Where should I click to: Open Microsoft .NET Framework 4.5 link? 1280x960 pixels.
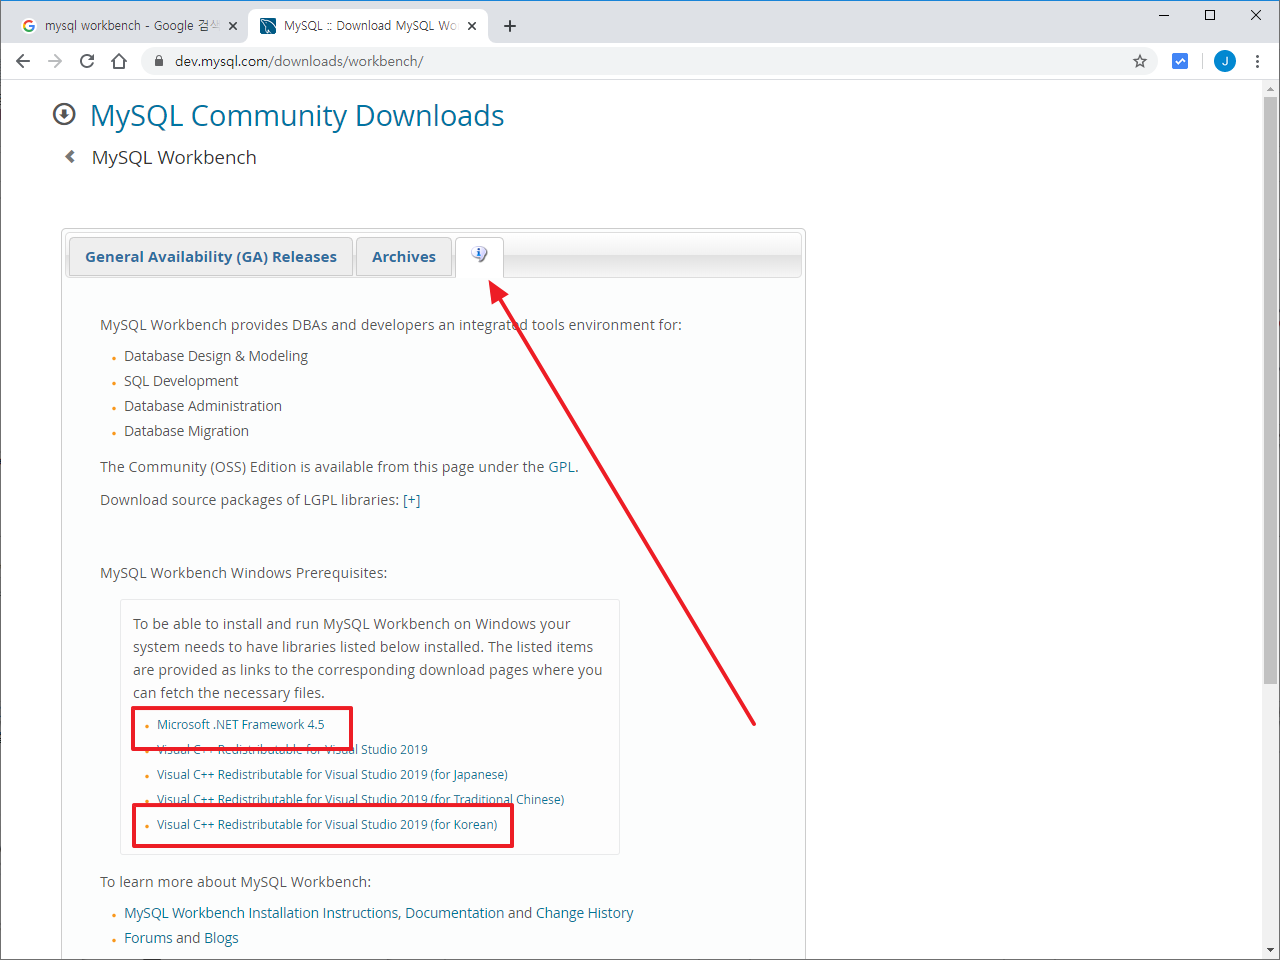(241, 725)
